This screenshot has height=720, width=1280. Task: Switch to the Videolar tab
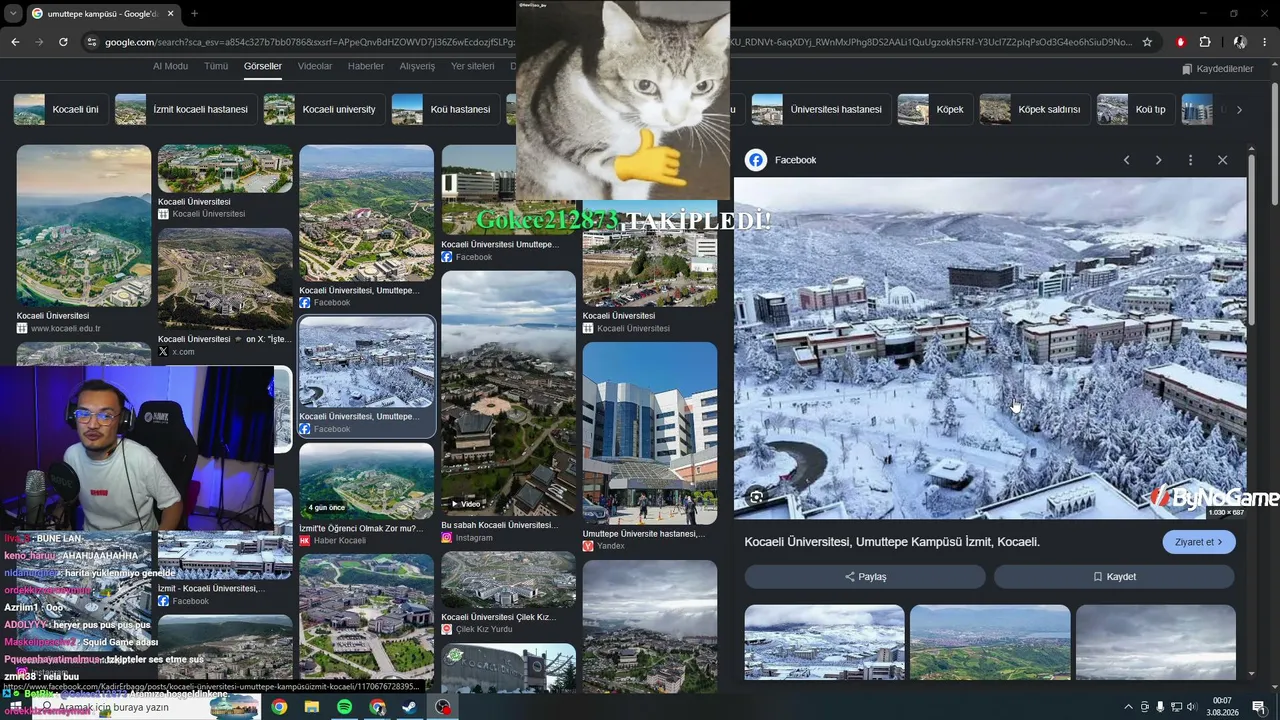315,66
